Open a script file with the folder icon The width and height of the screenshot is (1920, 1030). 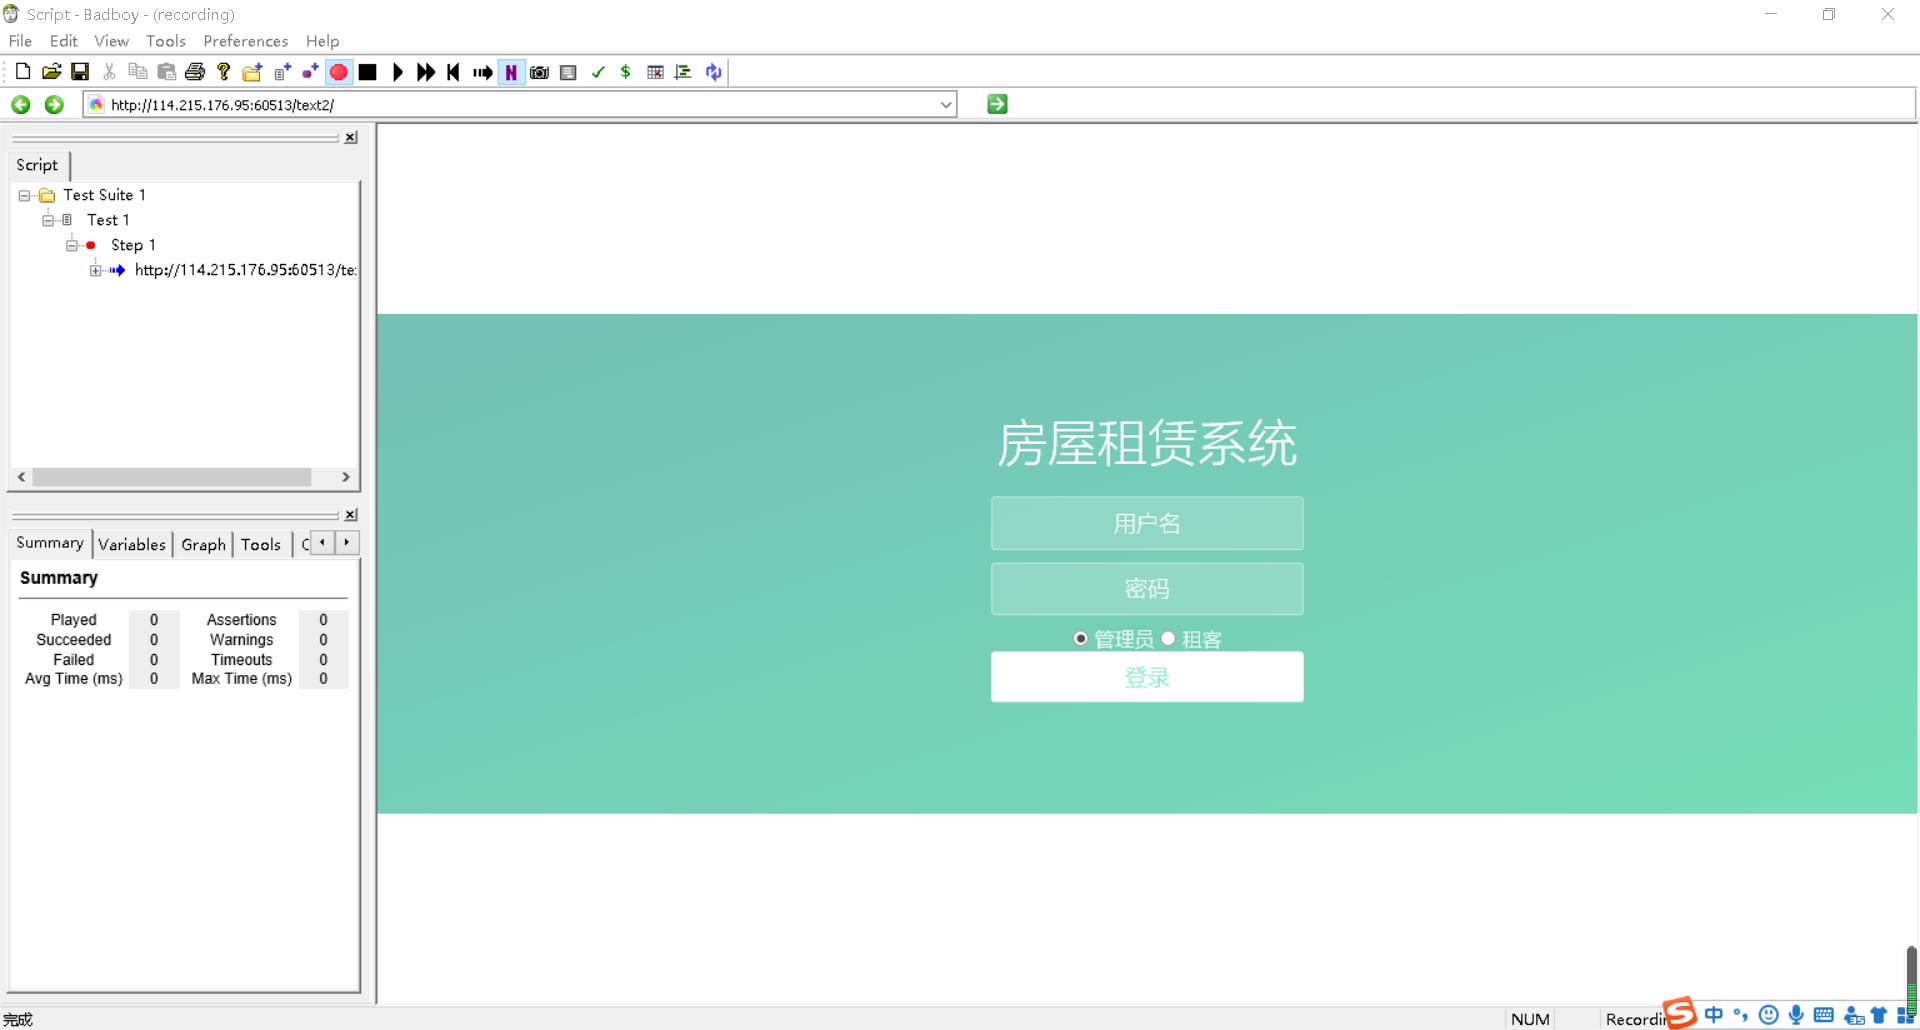click(x=52, y=72)
